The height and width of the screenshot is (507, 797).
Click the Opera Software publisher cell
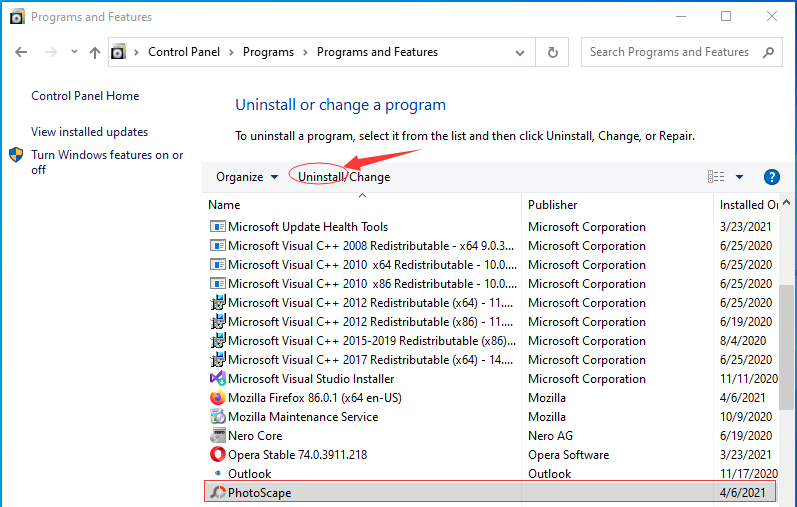568,455
